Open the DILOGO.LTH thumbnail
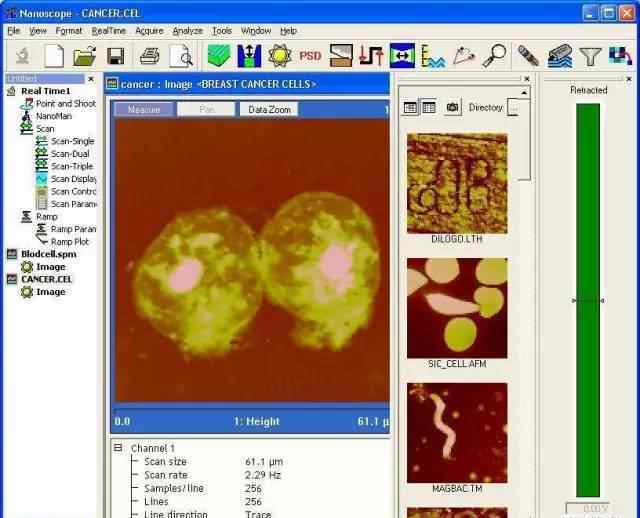Viewport: 640px width, 518px height. [x=457, y=183]
